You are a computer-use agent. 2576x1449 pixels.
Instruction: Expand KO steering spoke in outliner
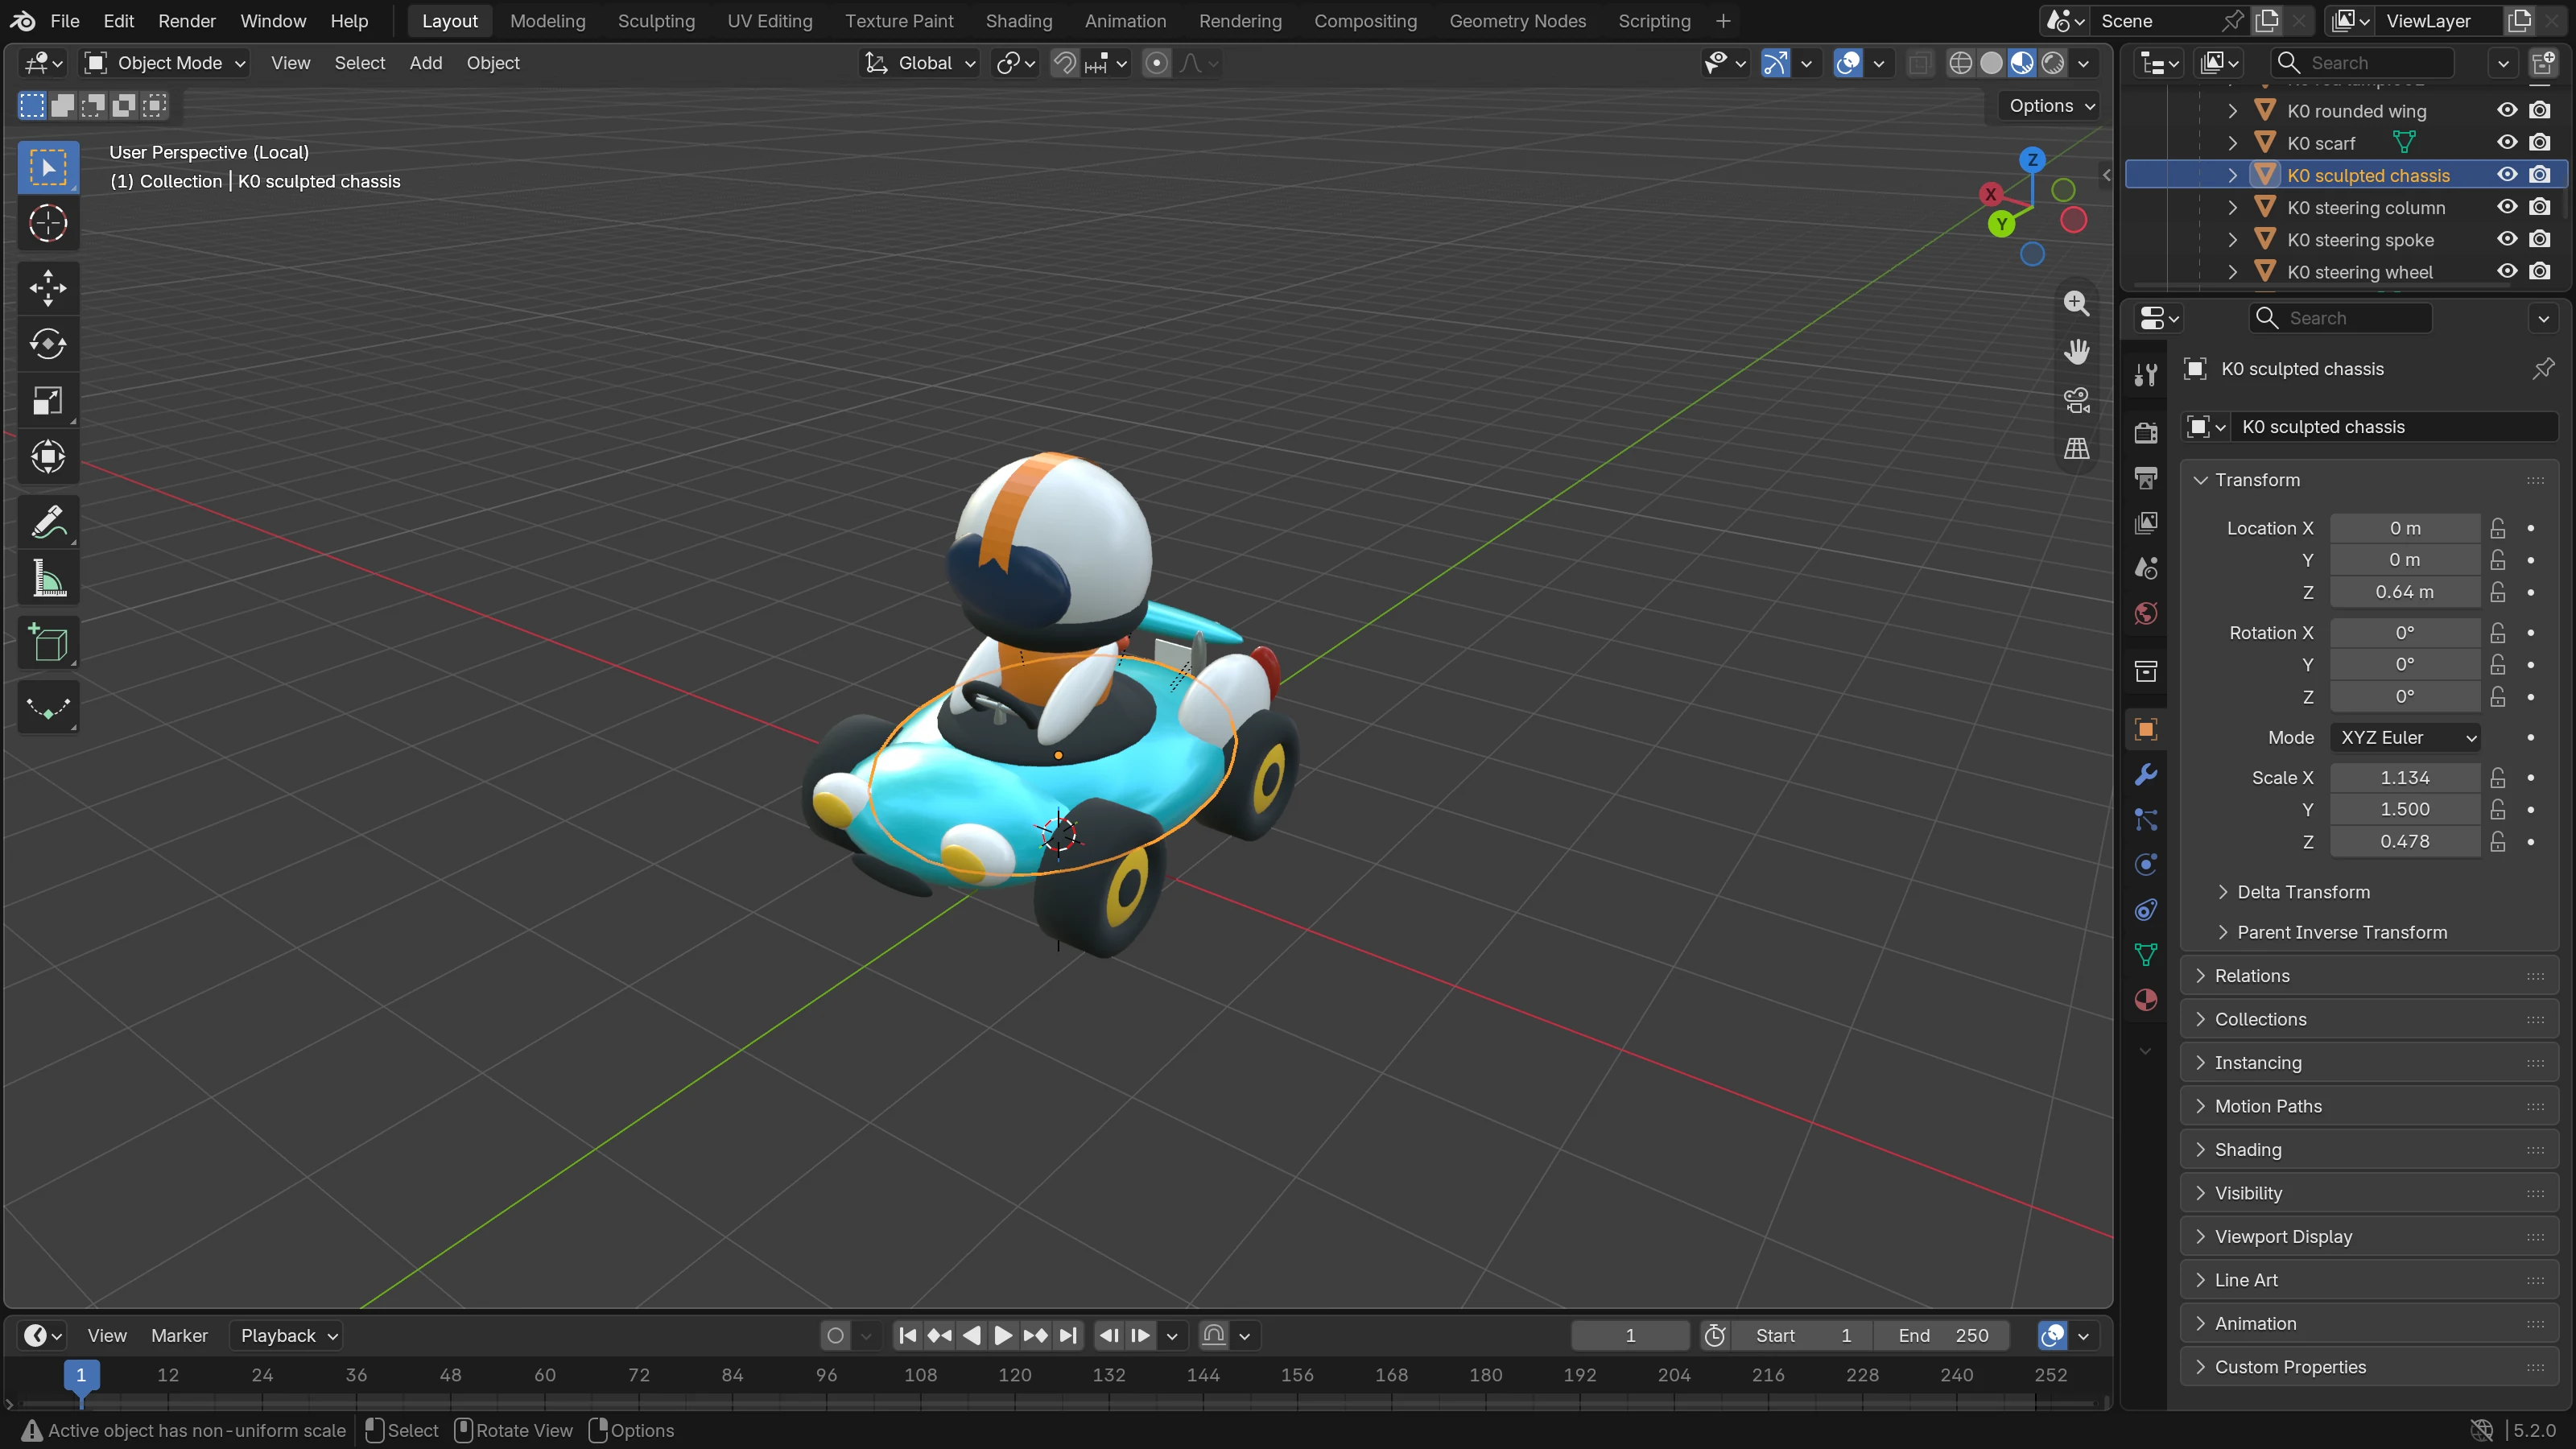(2232, 240)
